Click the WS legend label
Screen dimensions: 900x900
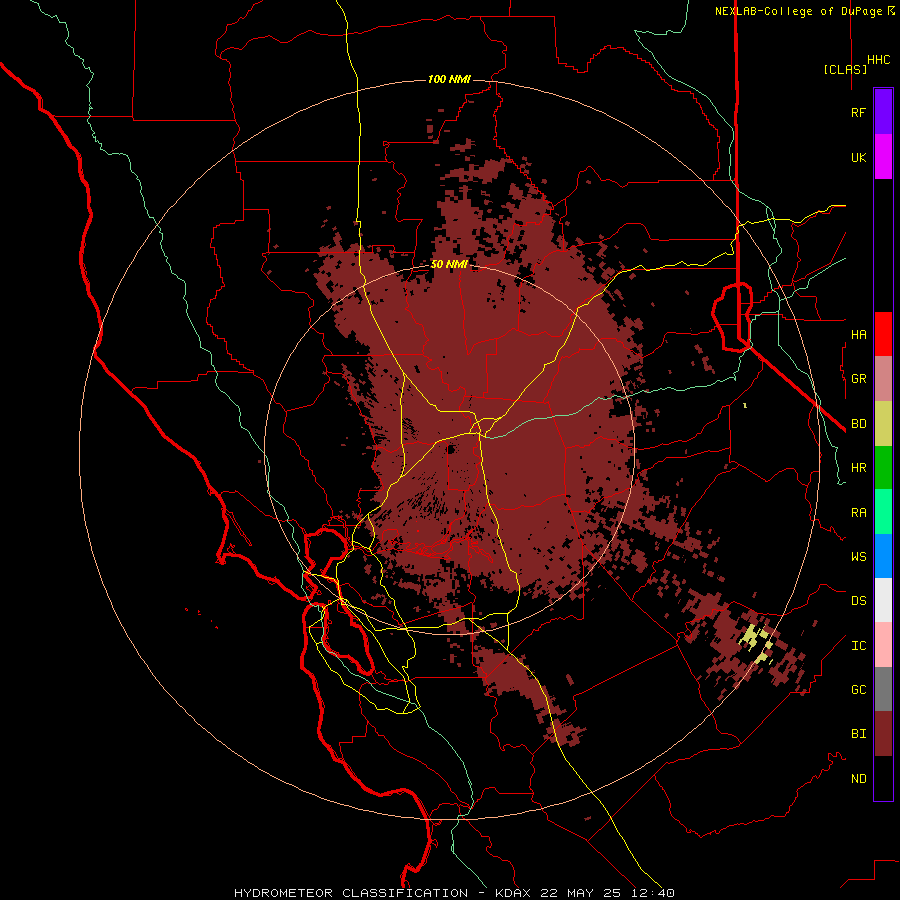click(x=858, y=557)
